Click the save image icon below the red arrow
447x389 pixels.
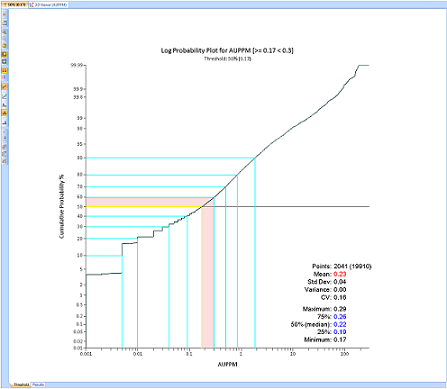click(4, 23)
